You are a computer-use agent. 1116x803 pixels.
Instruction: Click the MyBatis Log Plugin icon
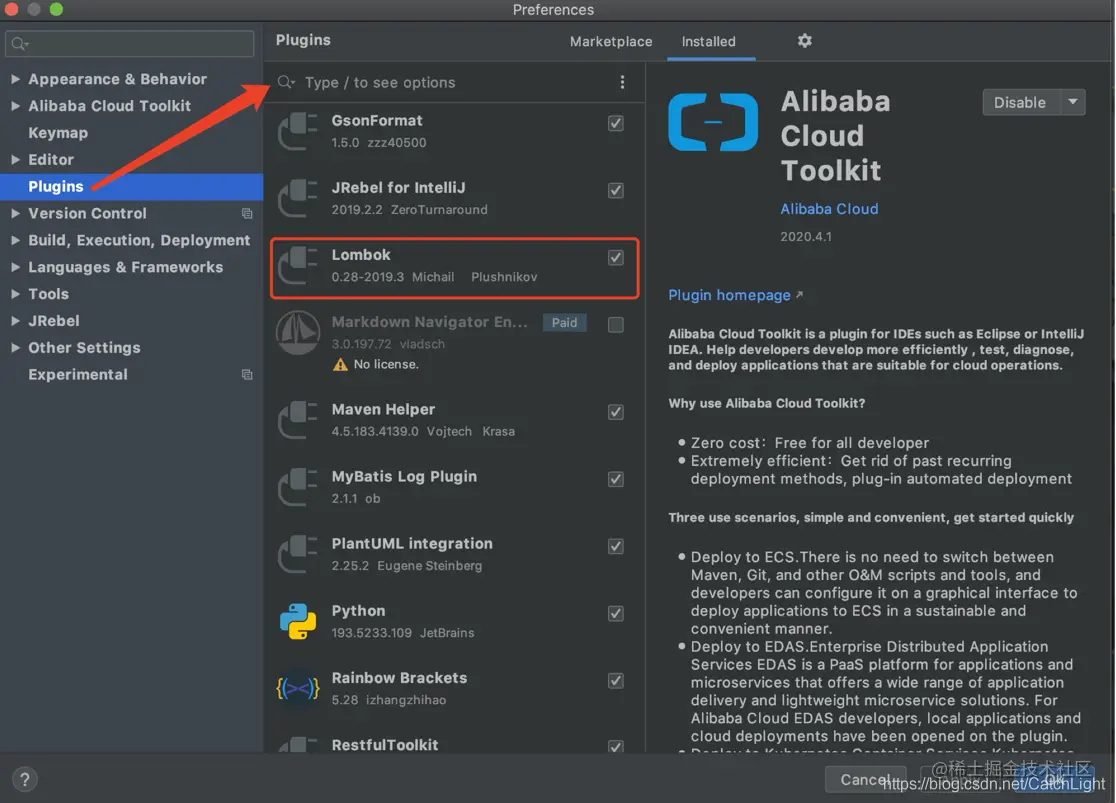click(x=298, y=488)
